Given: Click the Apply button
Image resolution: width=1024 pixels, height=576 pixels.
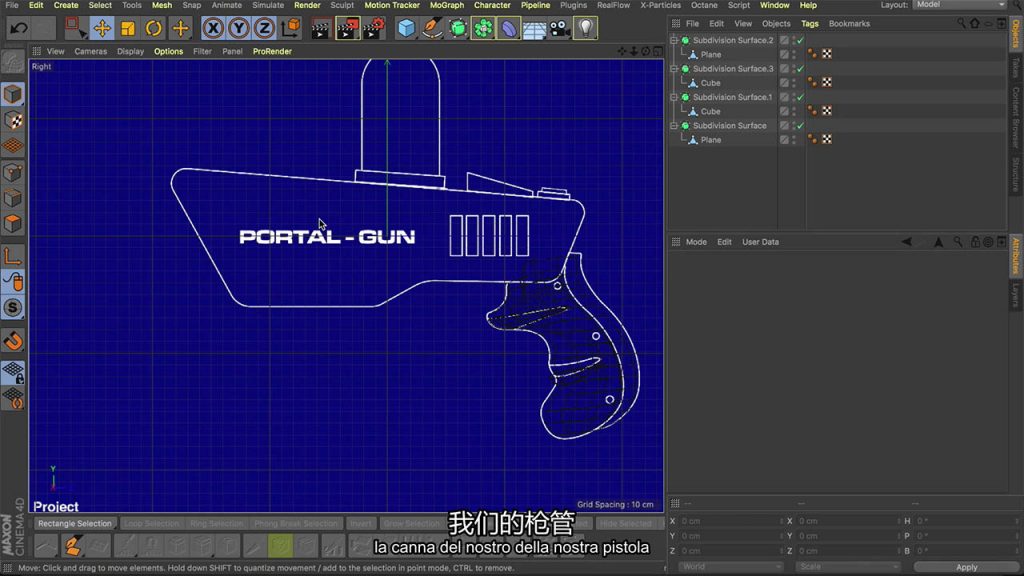Looking at the screenshot, I should (967, 567).
